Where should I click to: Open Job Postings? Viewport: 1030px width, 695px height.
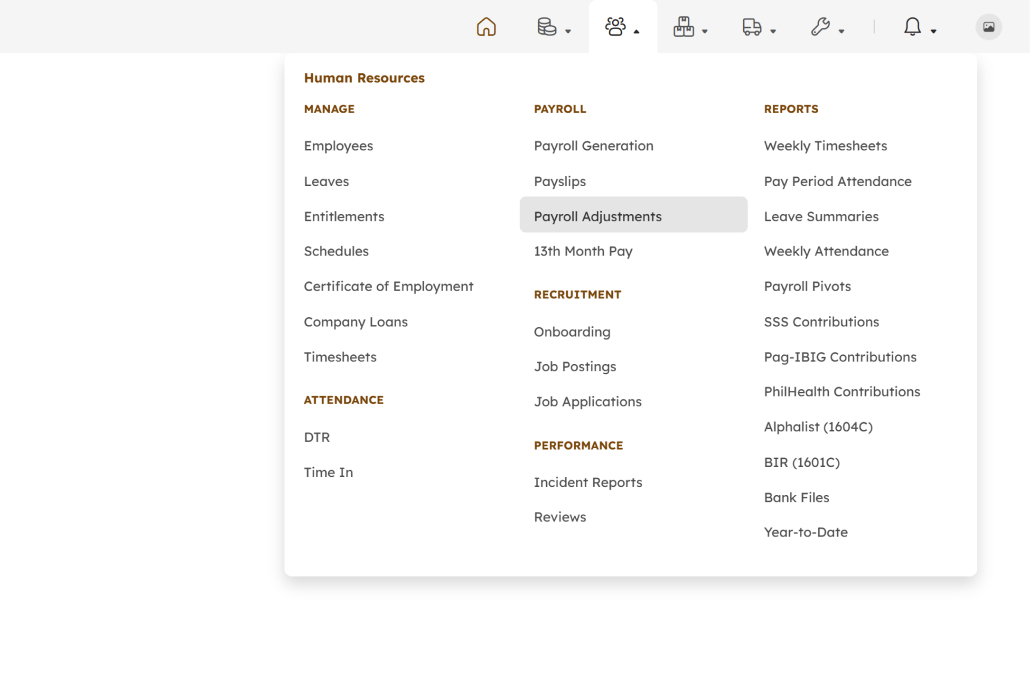click(x=575, y=367)
